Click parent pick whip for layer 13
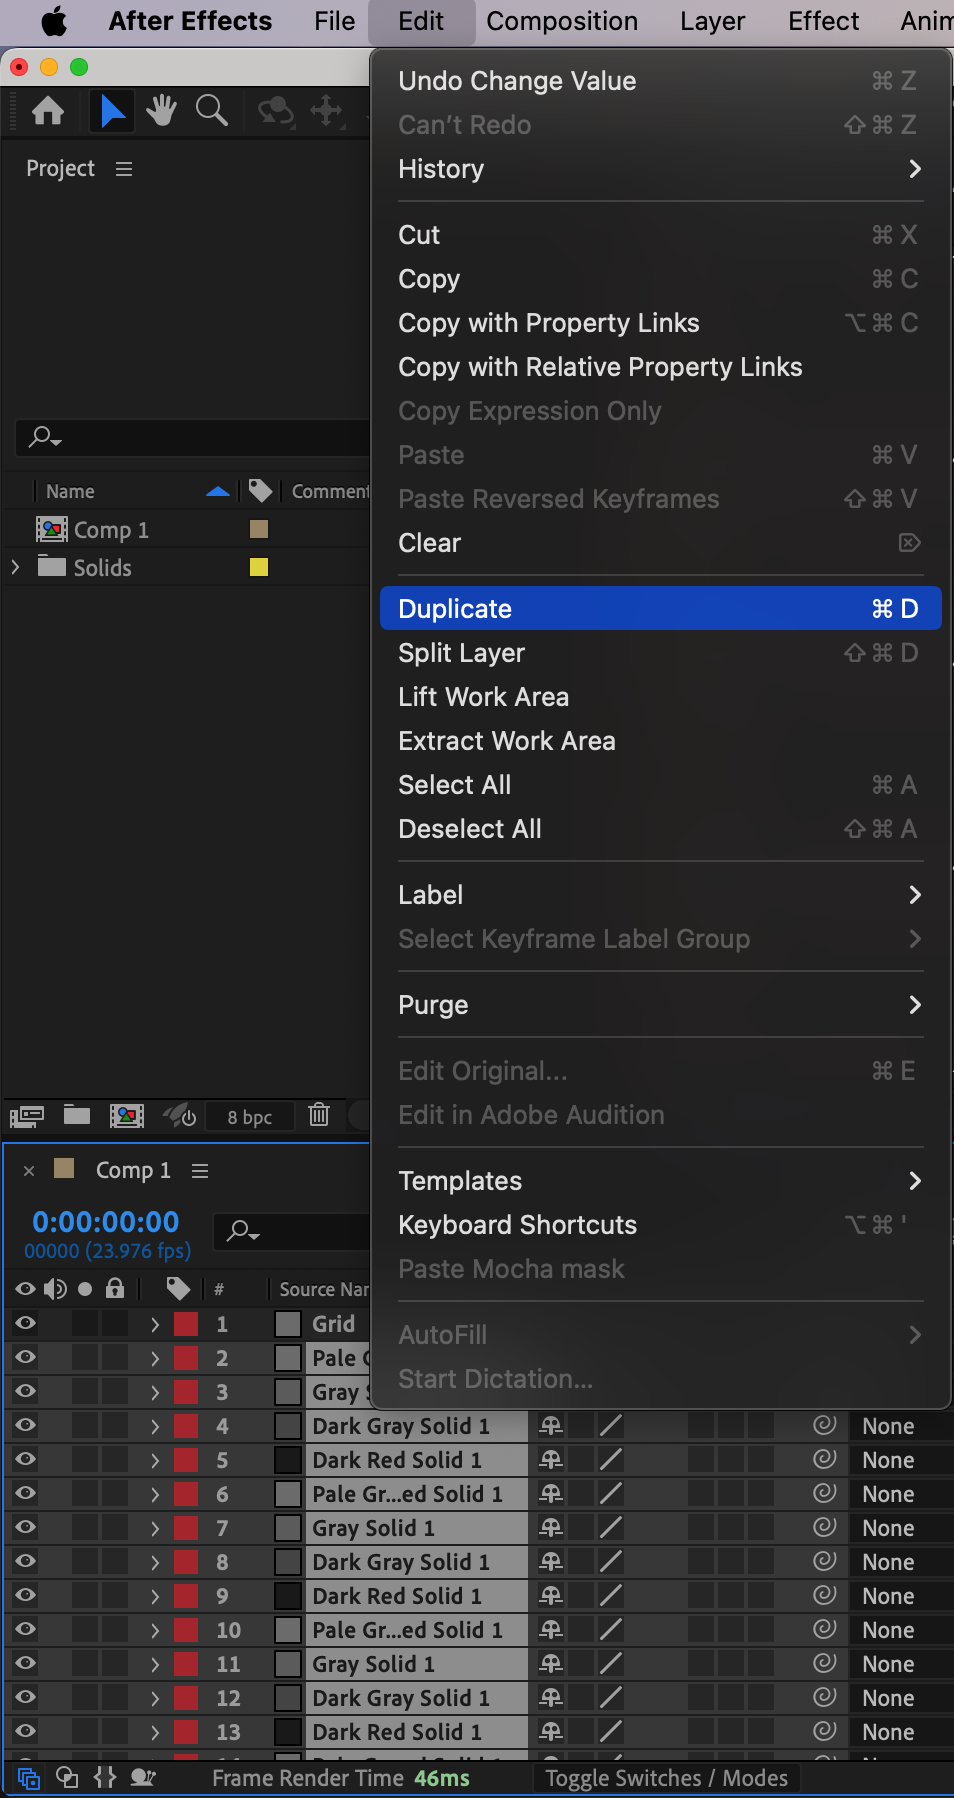The height and width of the screenshot is (1798, 954). (x=825, y=1731)
